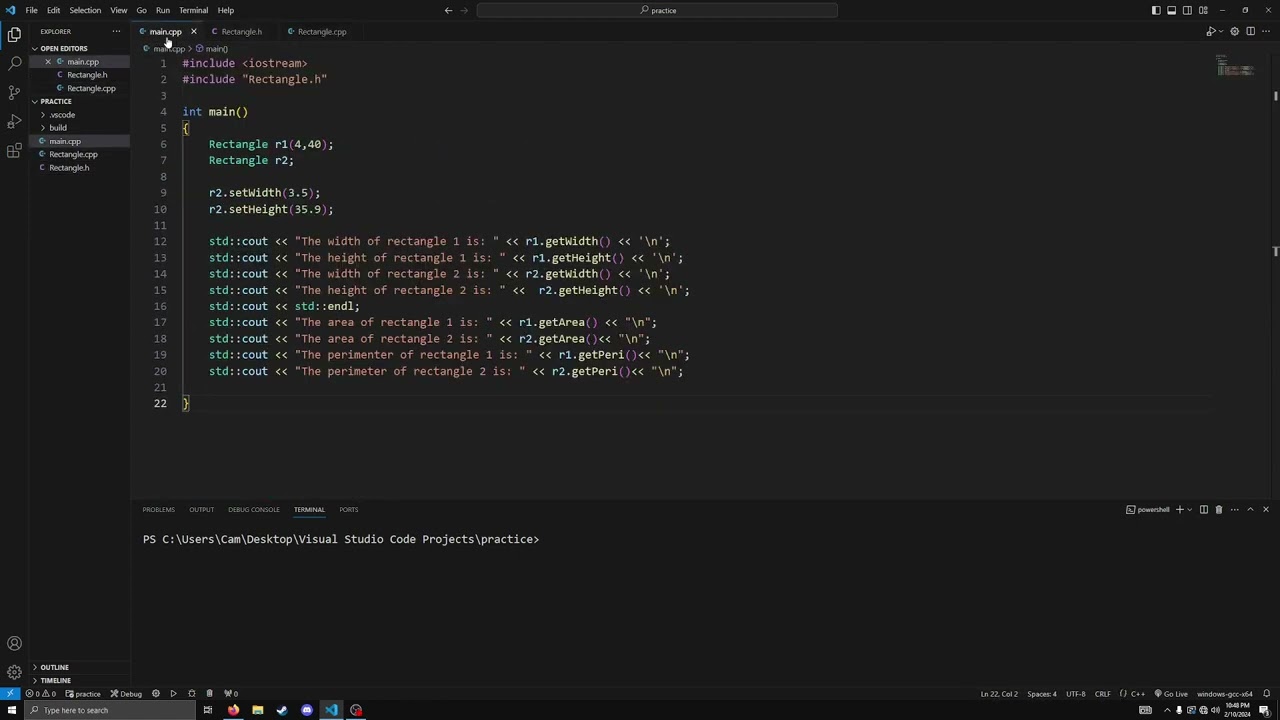
Task: Switch to the Problems panel tab
Action: click(158, 510)
